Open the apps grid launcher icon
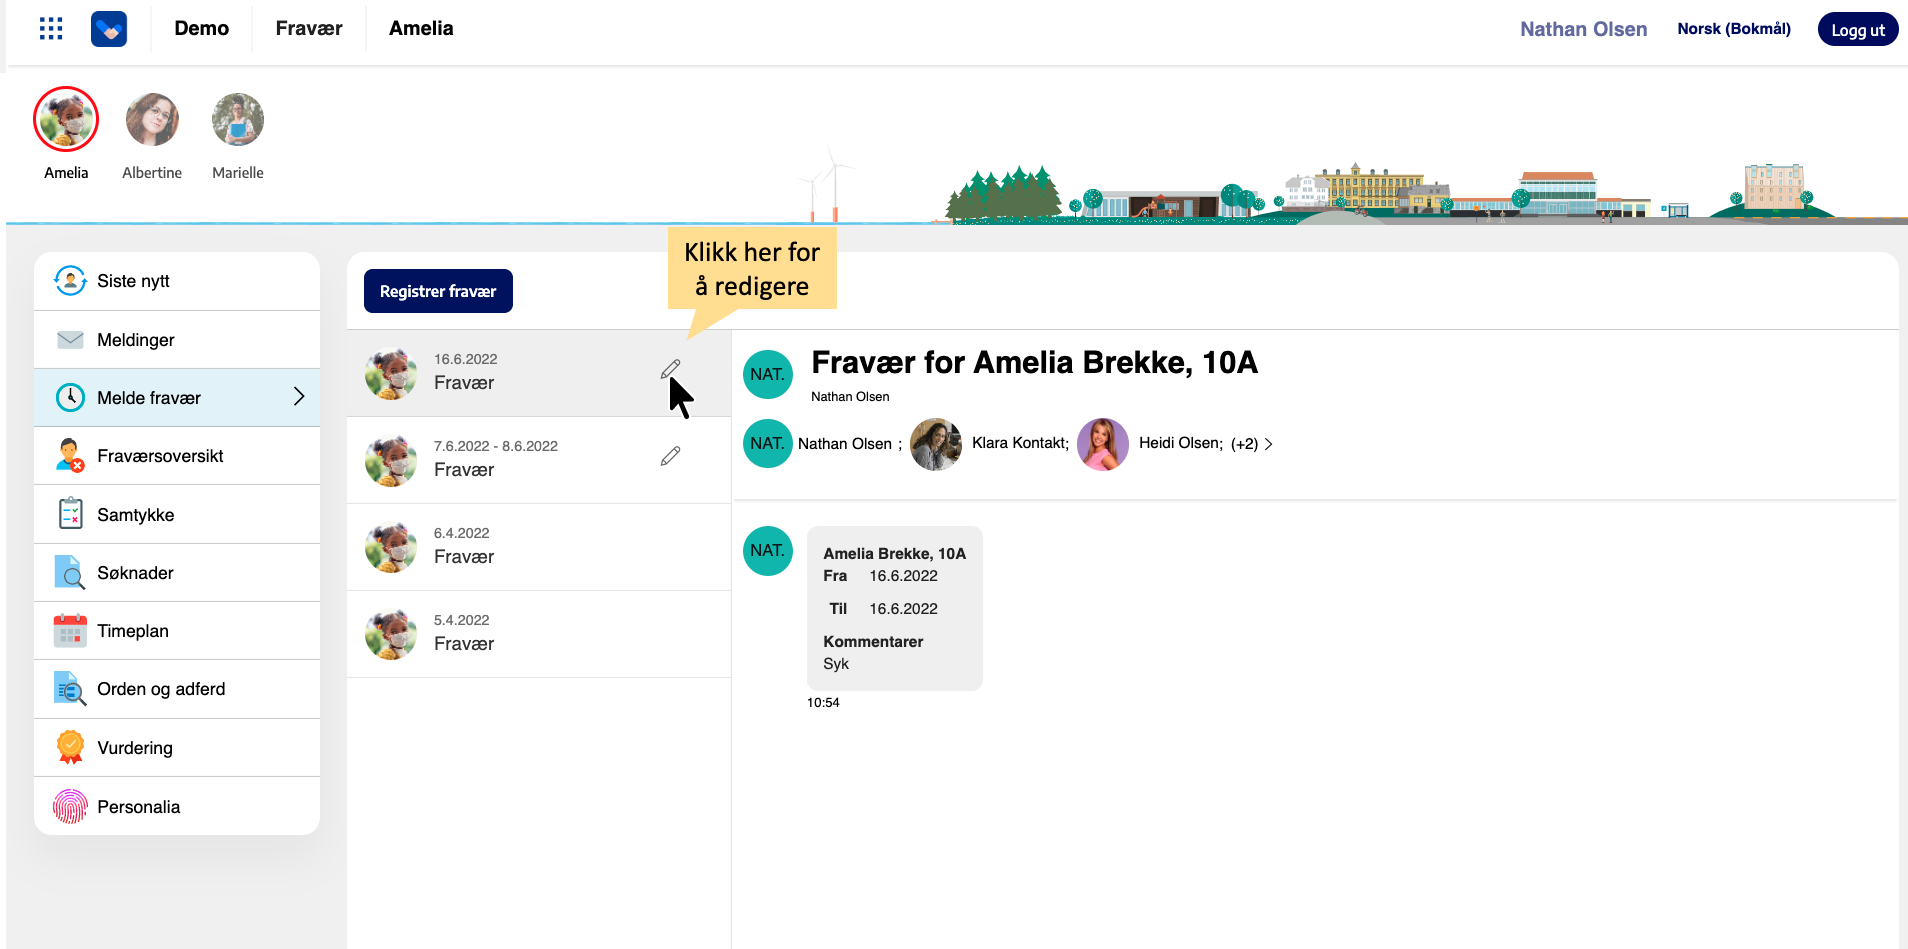 51,29
